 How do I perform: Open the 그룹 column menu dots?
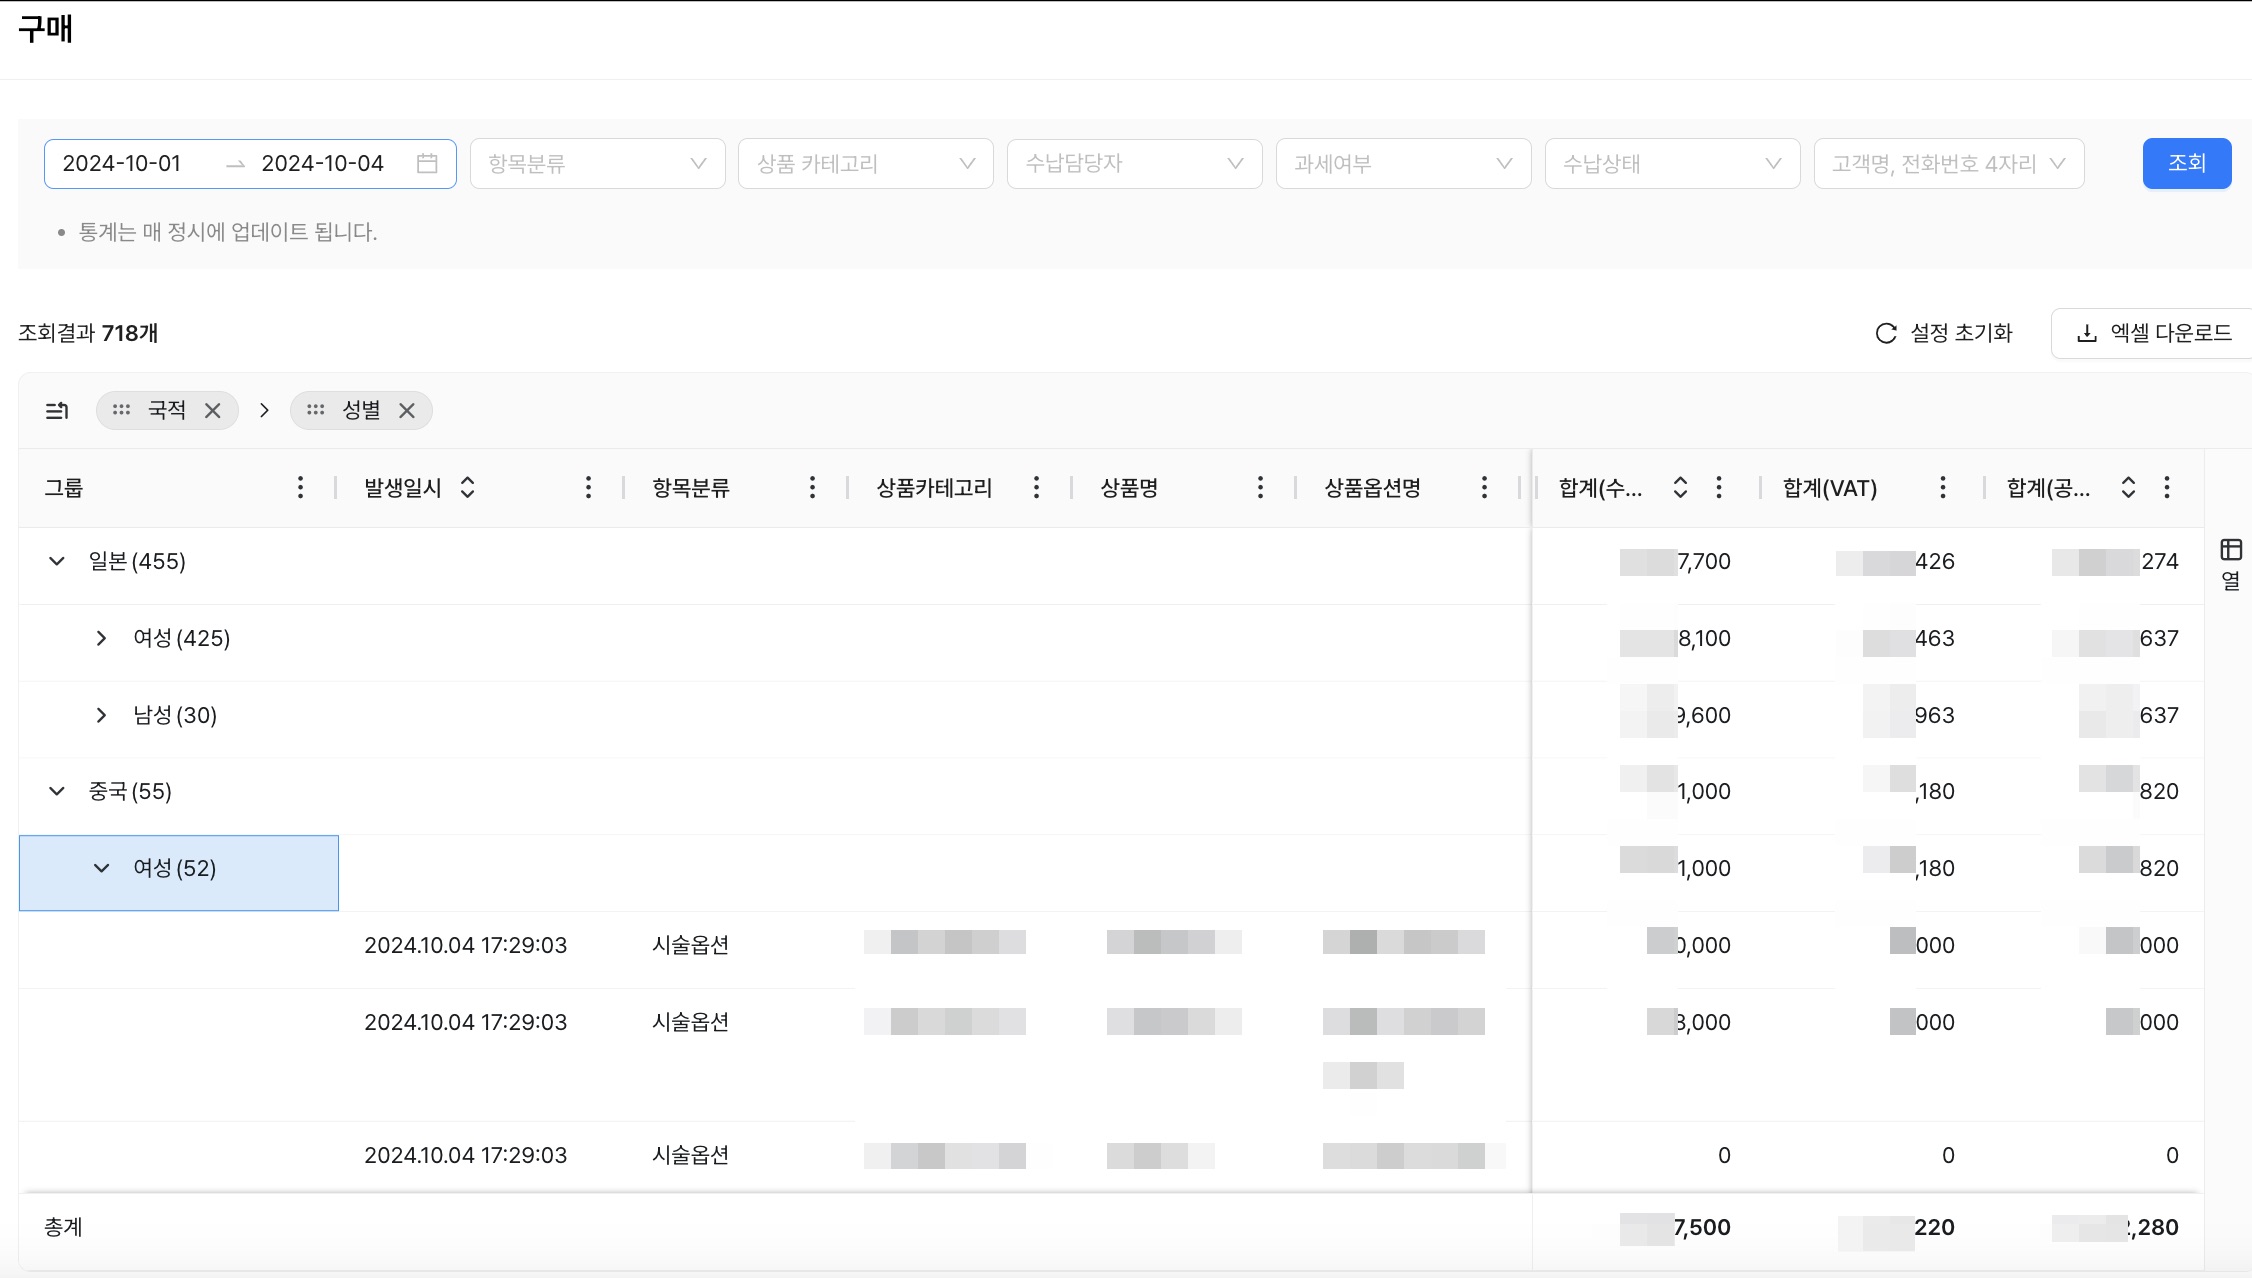coord(300,487)
